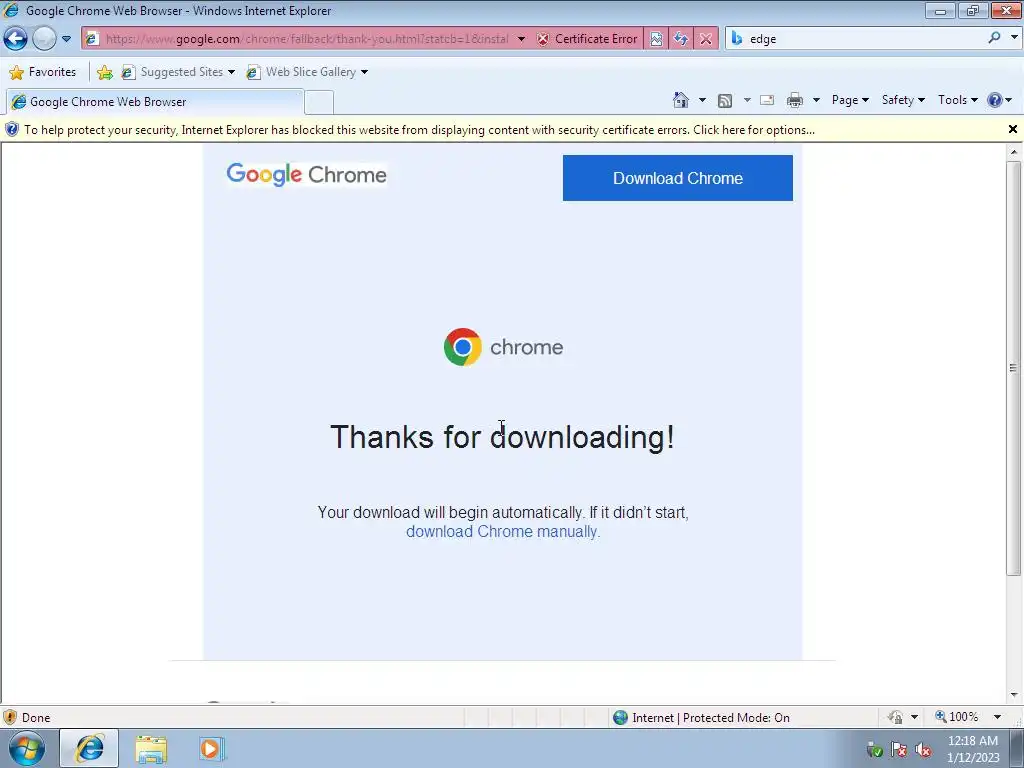Click the muted volume speaker tray icon

click(923, 750)
